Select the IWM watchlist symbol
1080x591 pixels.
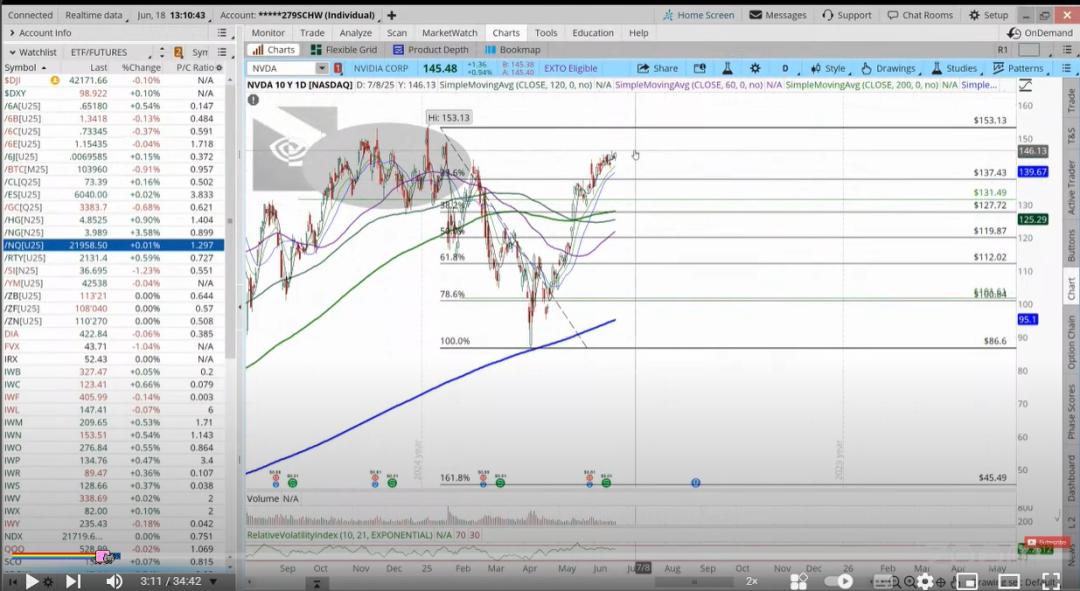tap(13, 422)
